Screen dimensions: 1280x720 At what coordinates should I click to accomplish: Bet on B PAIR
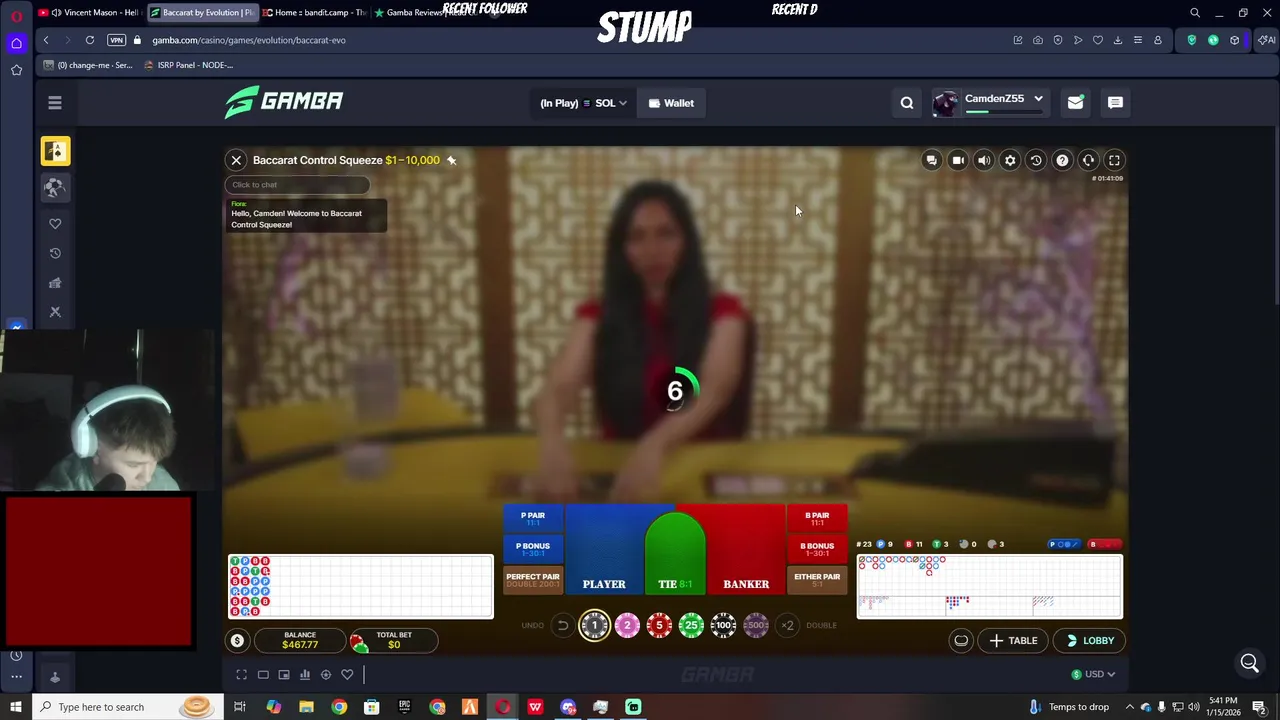[x=817, y=518]
